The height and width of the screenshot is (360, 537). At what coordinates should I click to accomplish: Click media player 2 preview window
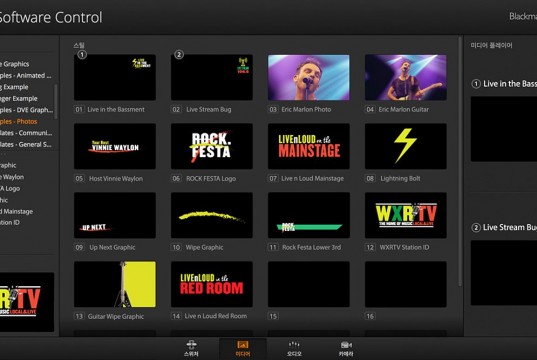point(504,273)
